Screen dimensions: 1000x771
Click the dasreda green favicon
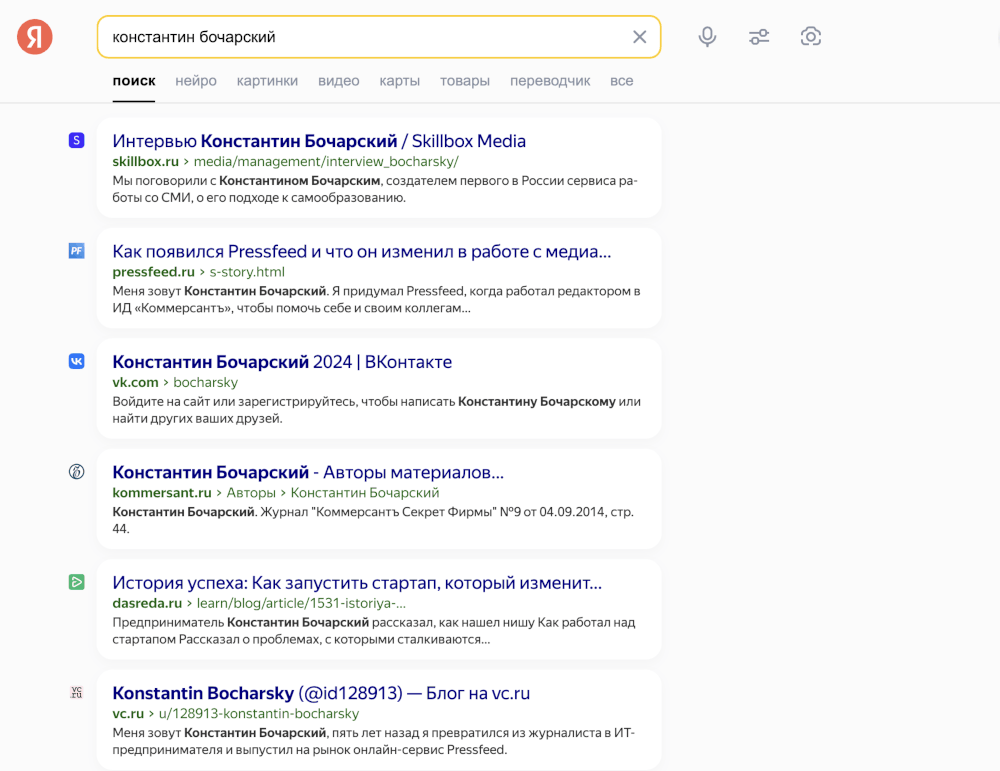coord(77,582)
